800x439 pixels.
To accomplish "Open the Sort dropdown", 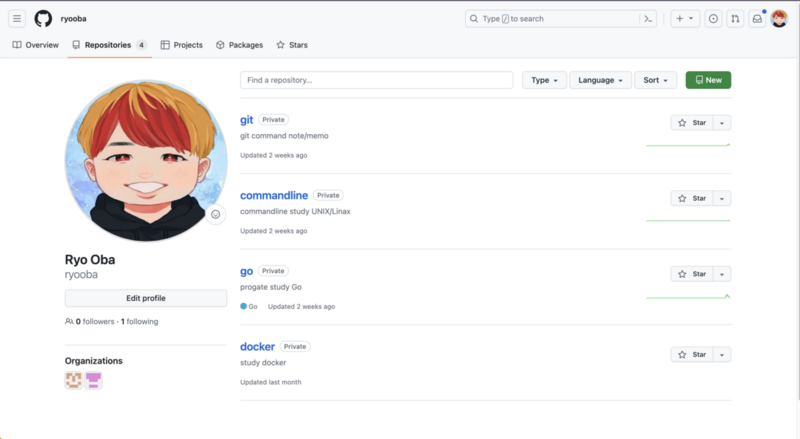I will click(x=655, y=80).
